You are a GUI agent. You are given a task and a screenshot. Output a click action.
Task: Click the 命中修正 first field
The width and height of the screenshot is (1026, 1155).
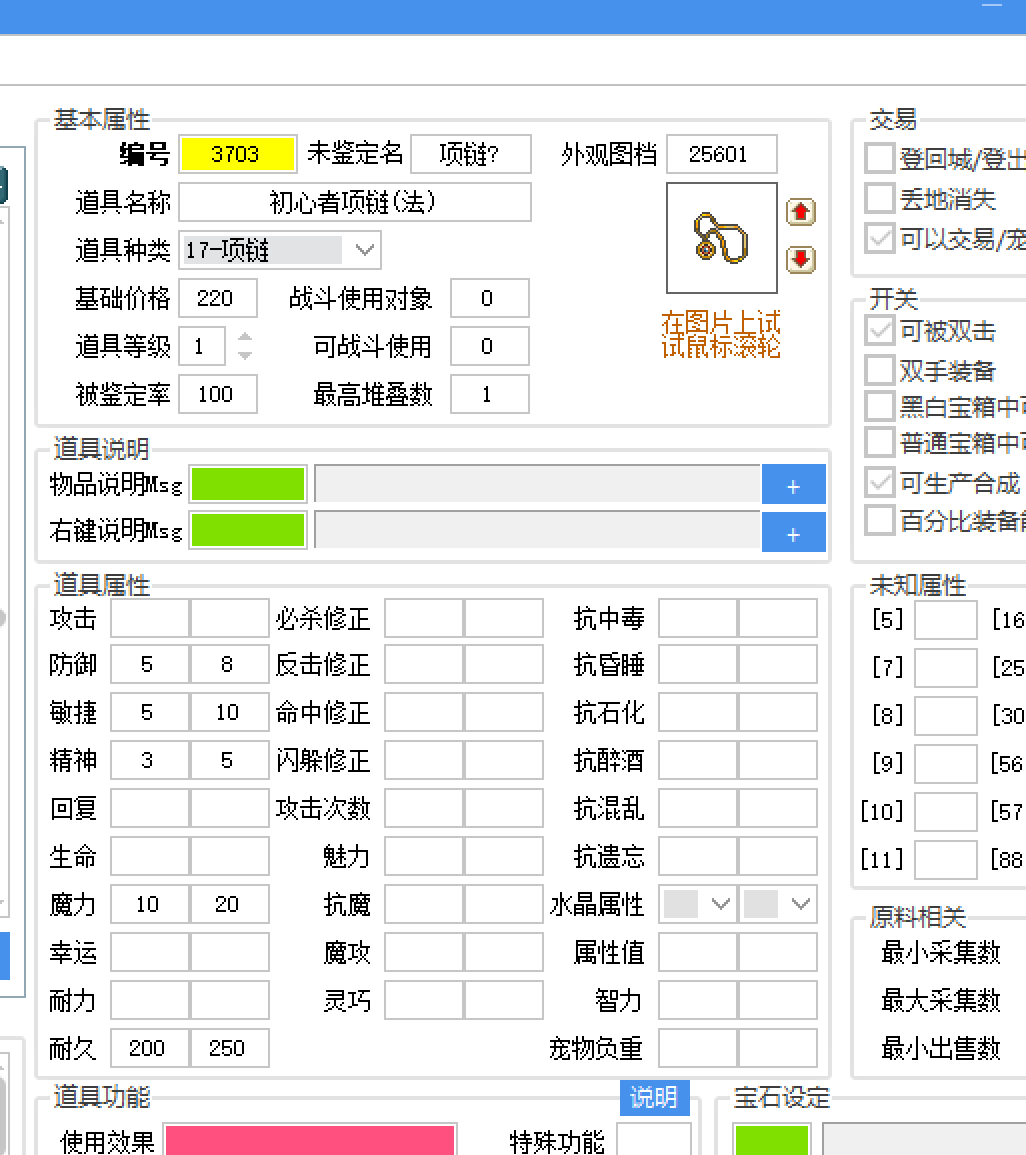pos(424,712)
